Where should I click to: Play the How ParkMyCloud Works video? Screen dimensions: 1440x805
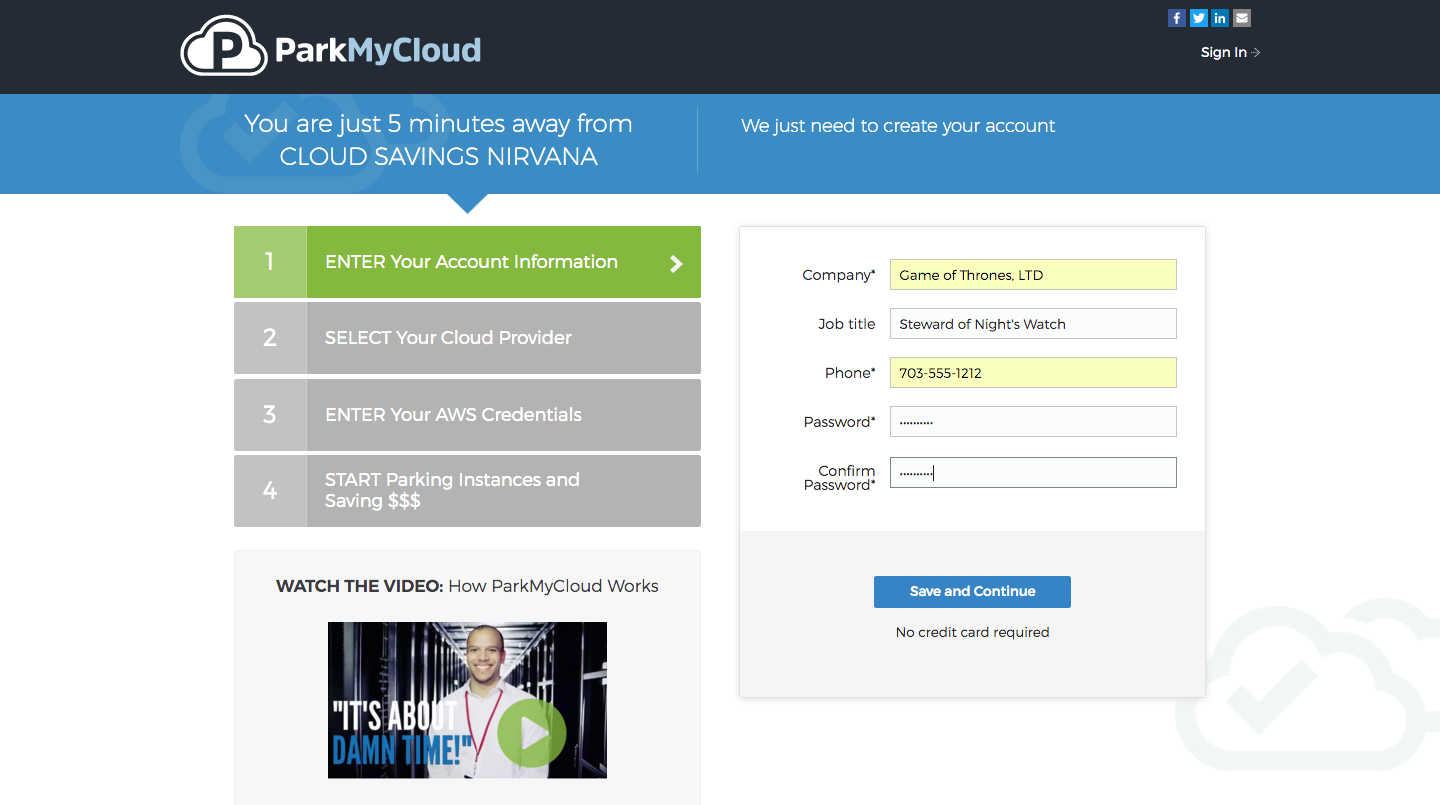click(x=531, y=734)
